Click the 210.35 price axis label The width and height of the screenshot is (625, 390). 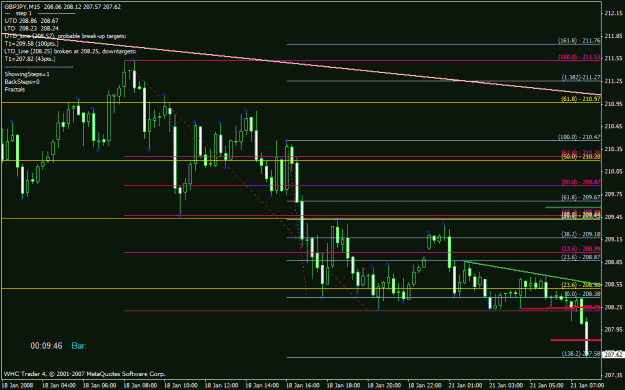click(613, 149)
